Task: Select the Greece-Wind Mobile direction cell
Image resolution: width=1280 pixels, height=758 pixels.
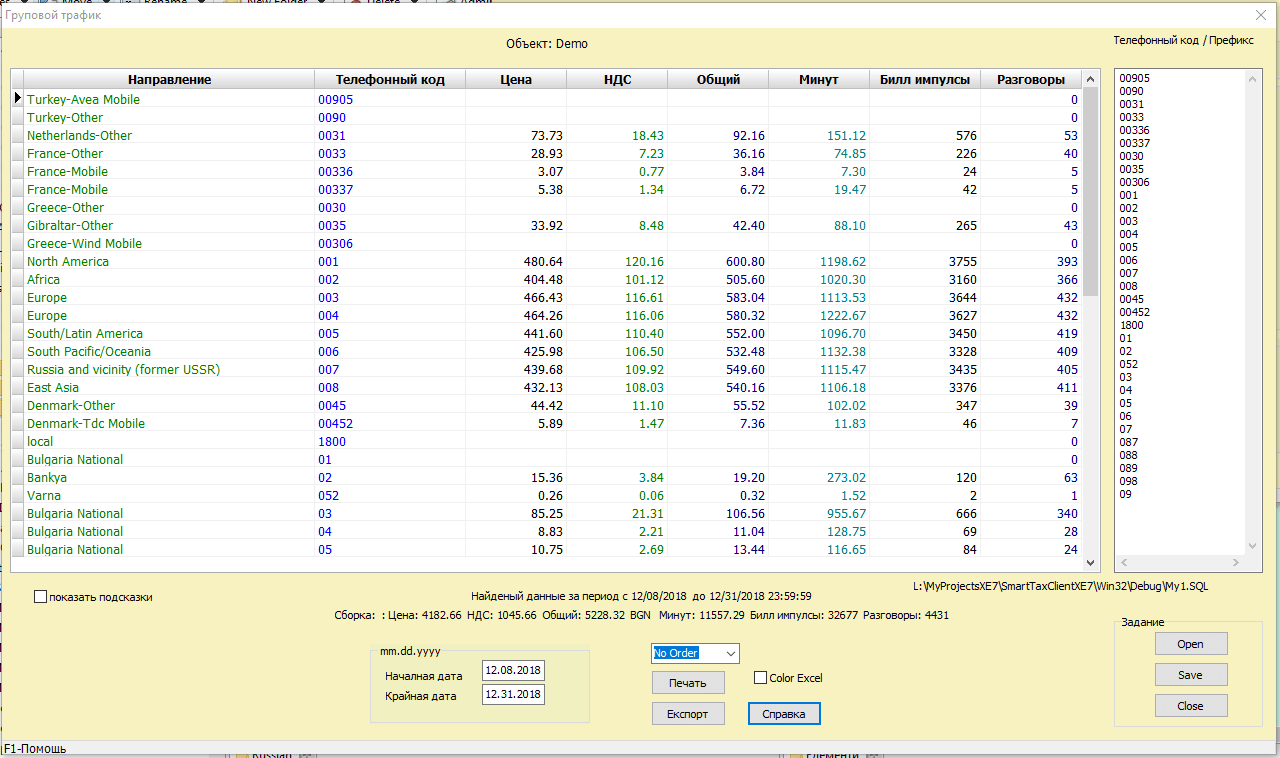Action: coord(169,243)
